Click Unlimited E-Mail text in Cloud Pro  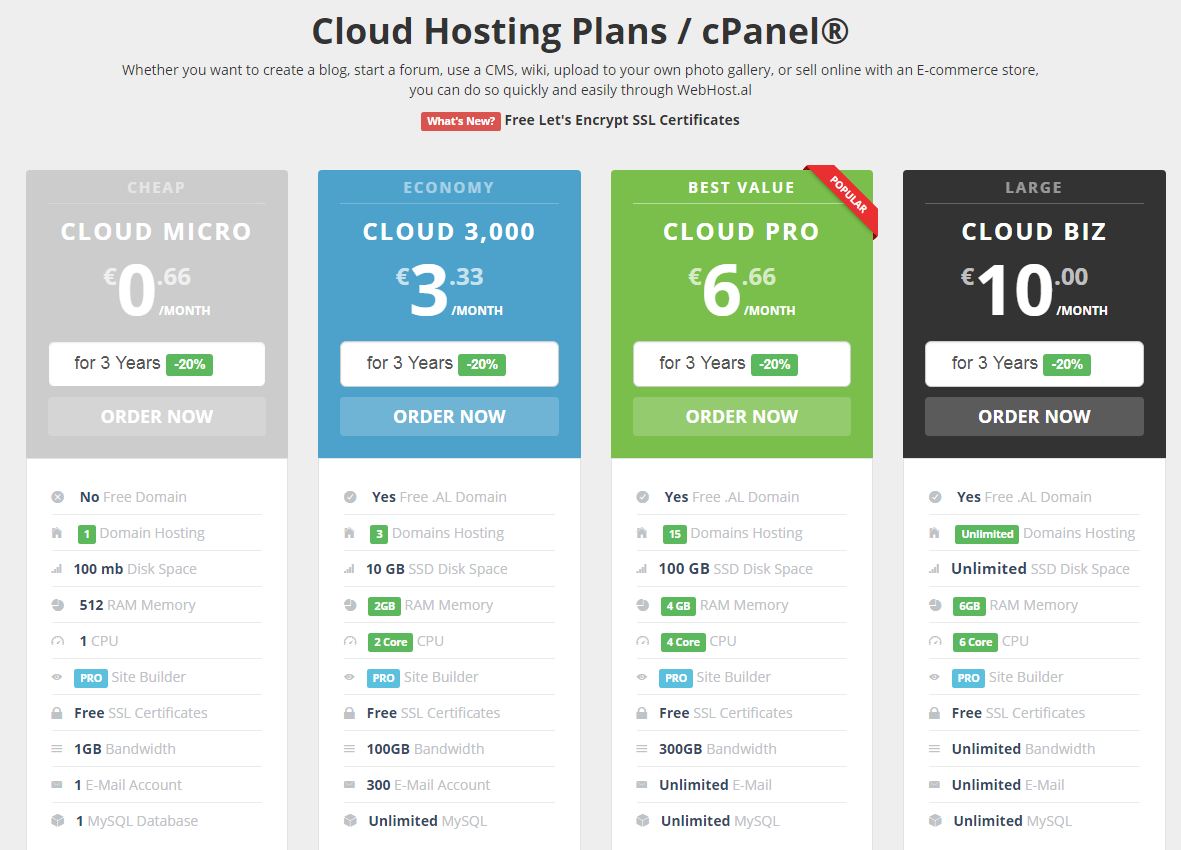tap(716, 784)
